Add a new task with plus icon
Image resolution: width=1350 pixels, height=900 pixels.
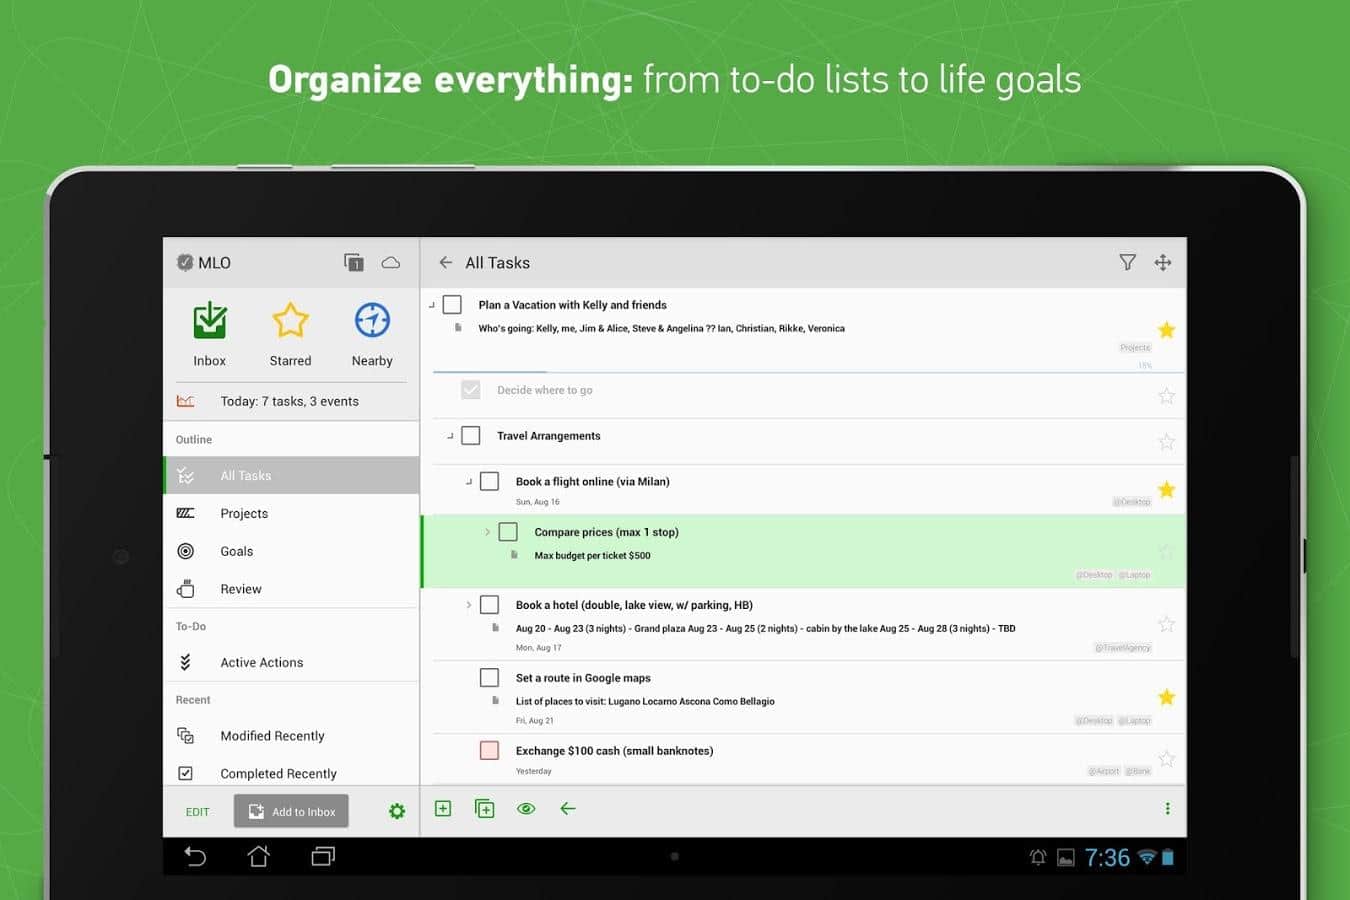443,809
